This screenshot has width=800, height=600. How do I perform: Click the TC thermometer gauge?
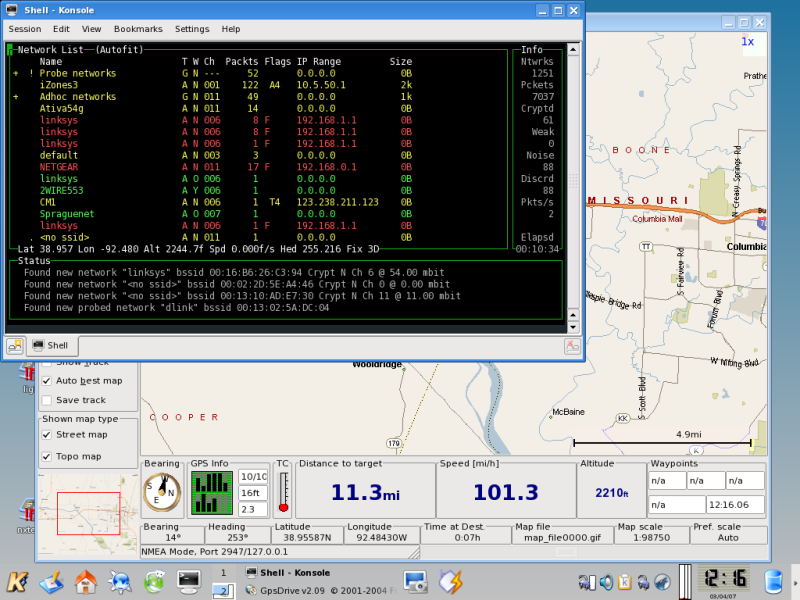[x=284, y=492]
